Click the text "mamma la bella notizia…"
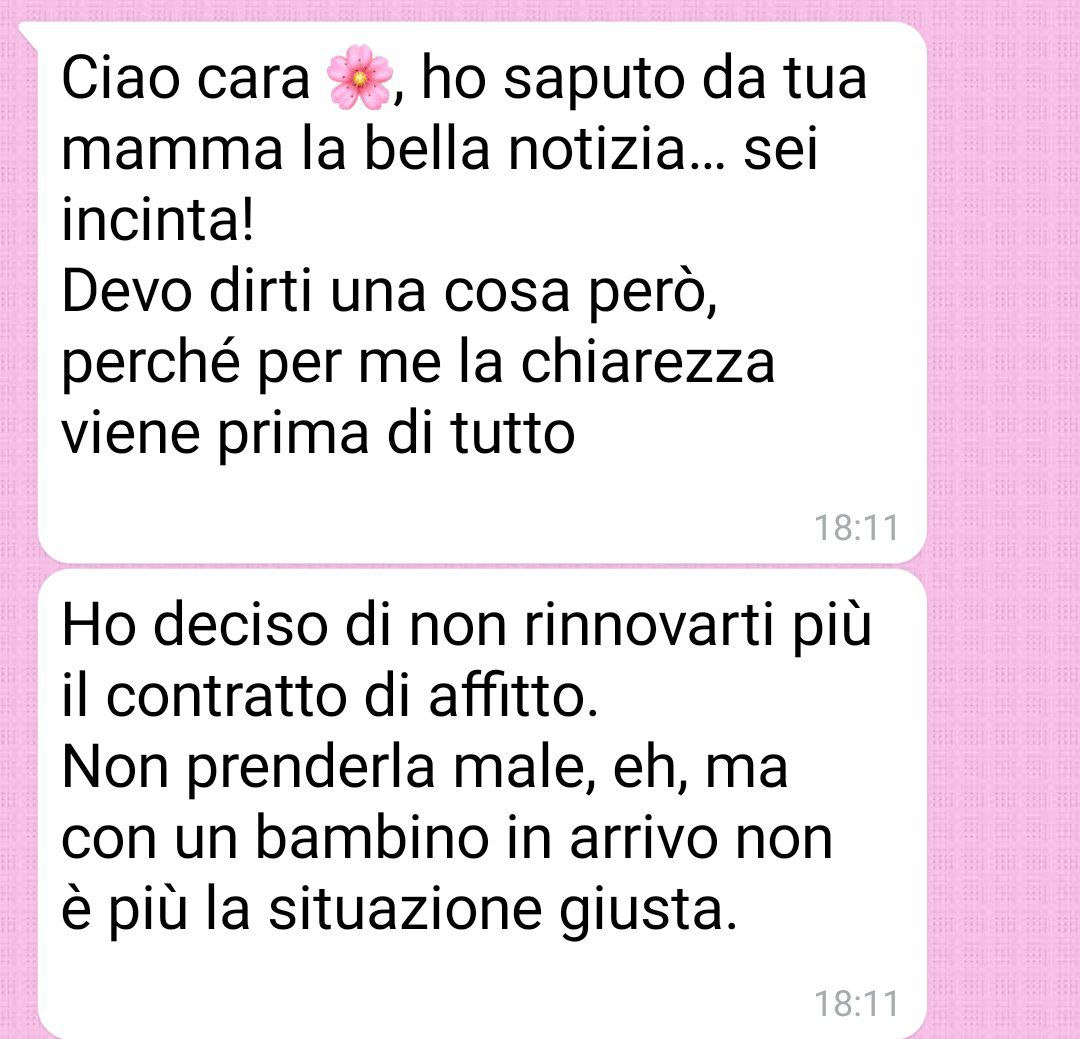Viewport: 1080px width, 1039px height. [x=393, y=149]
